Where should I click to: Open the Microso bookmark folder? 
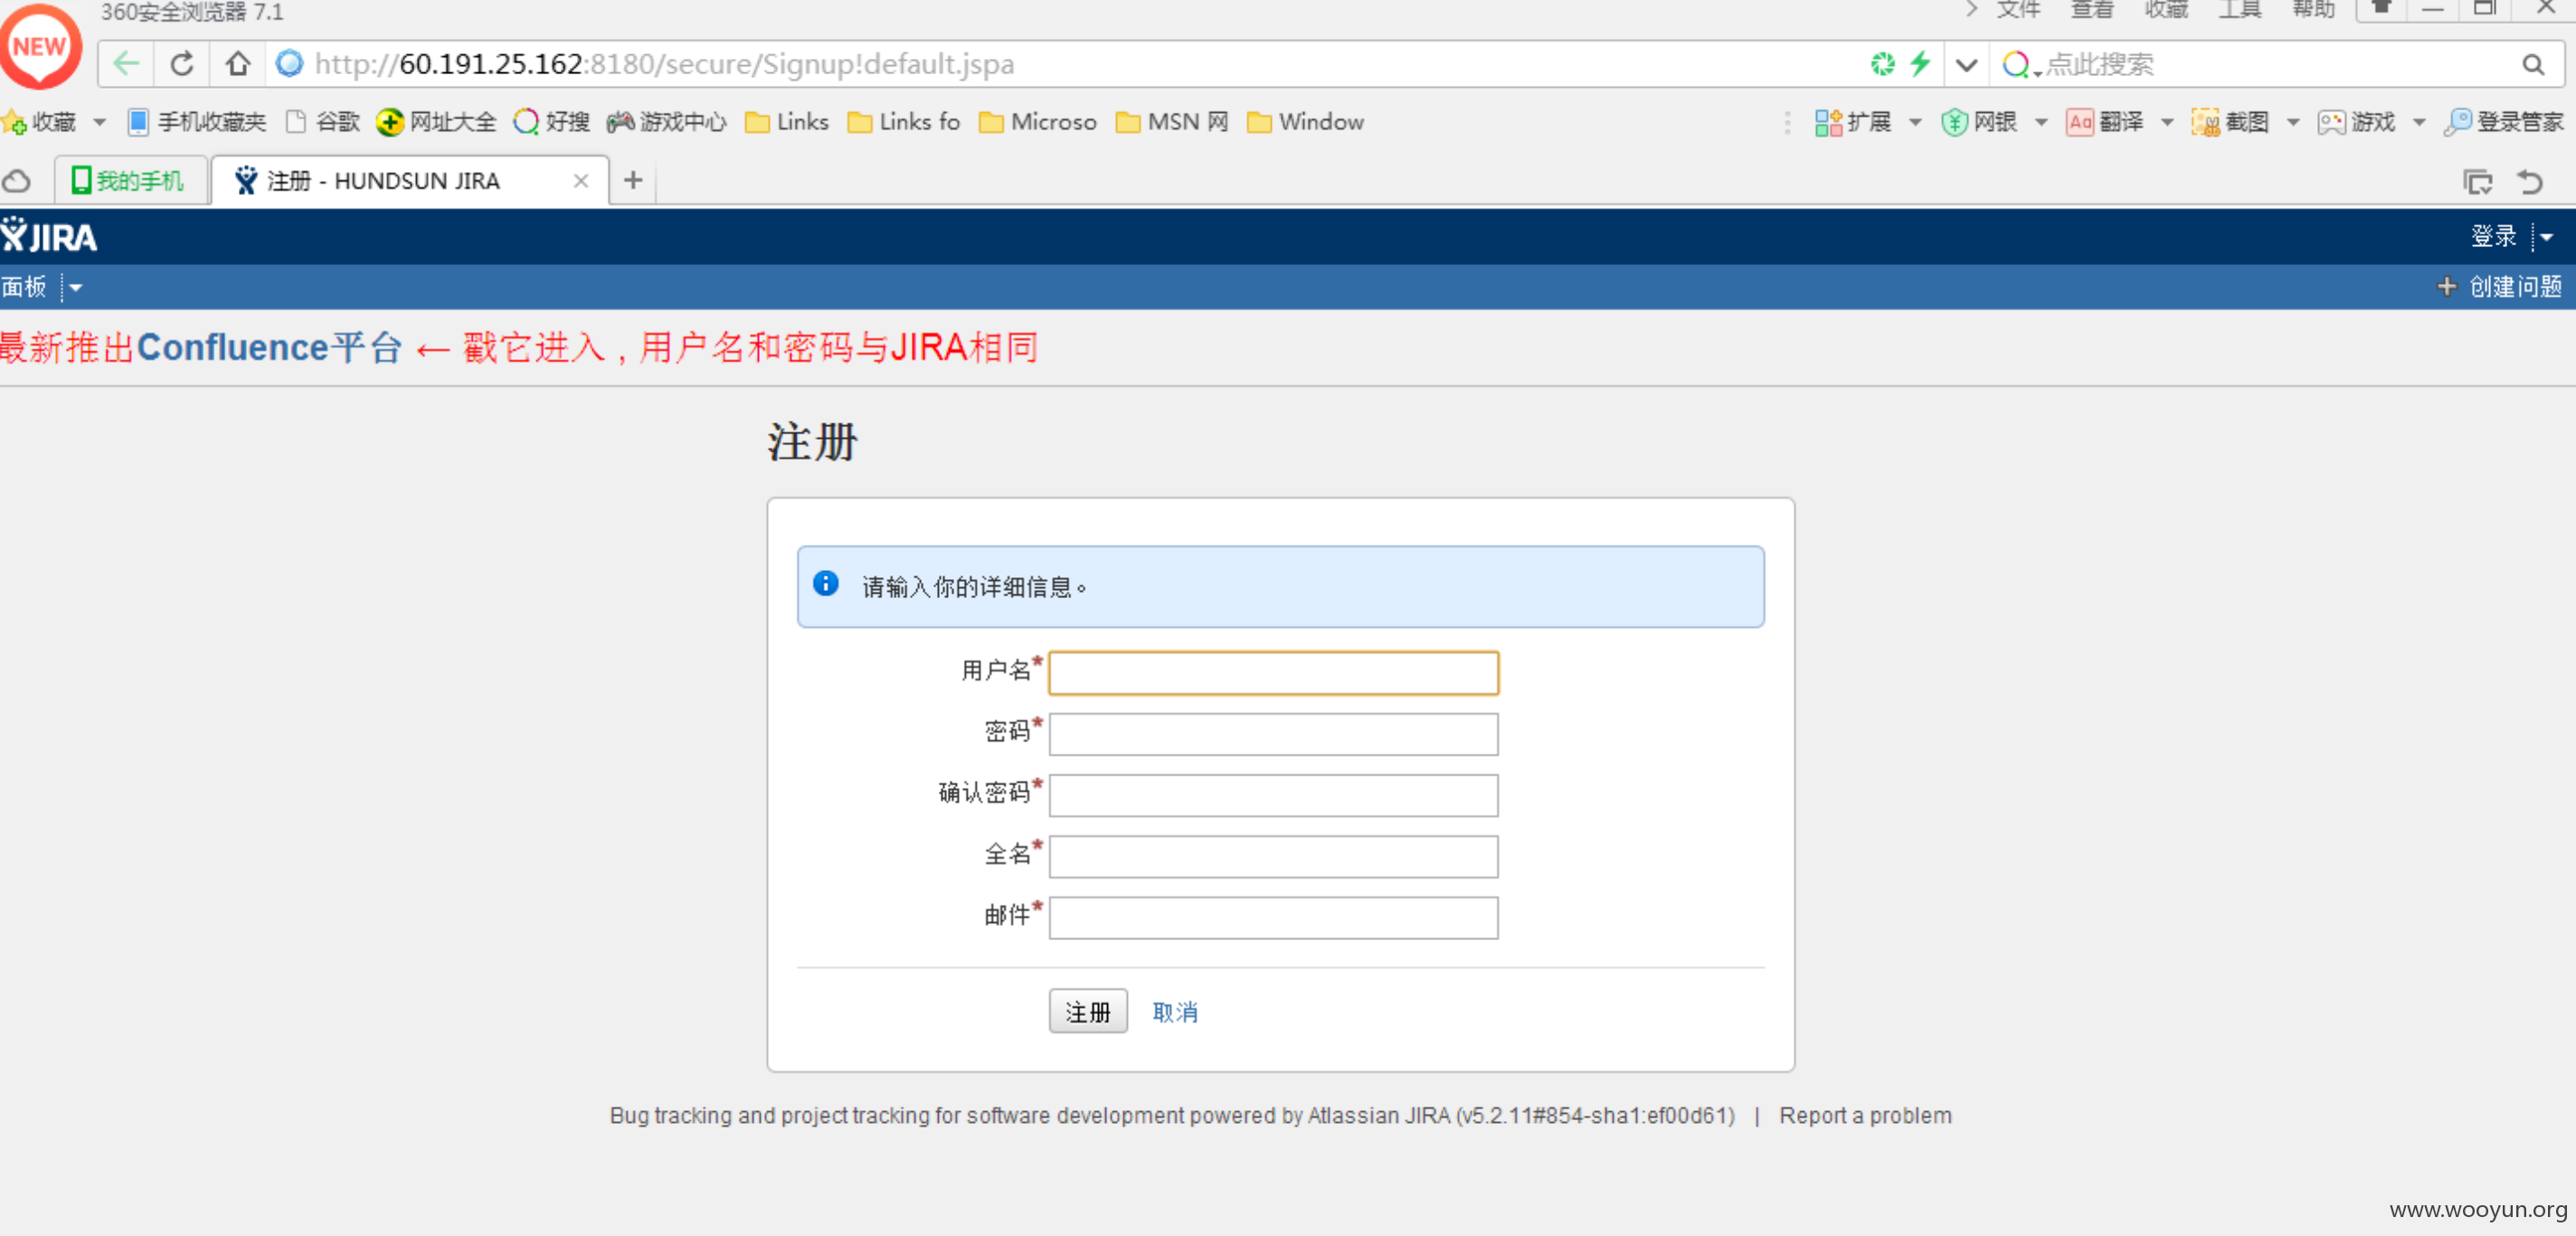point(1038,122)
